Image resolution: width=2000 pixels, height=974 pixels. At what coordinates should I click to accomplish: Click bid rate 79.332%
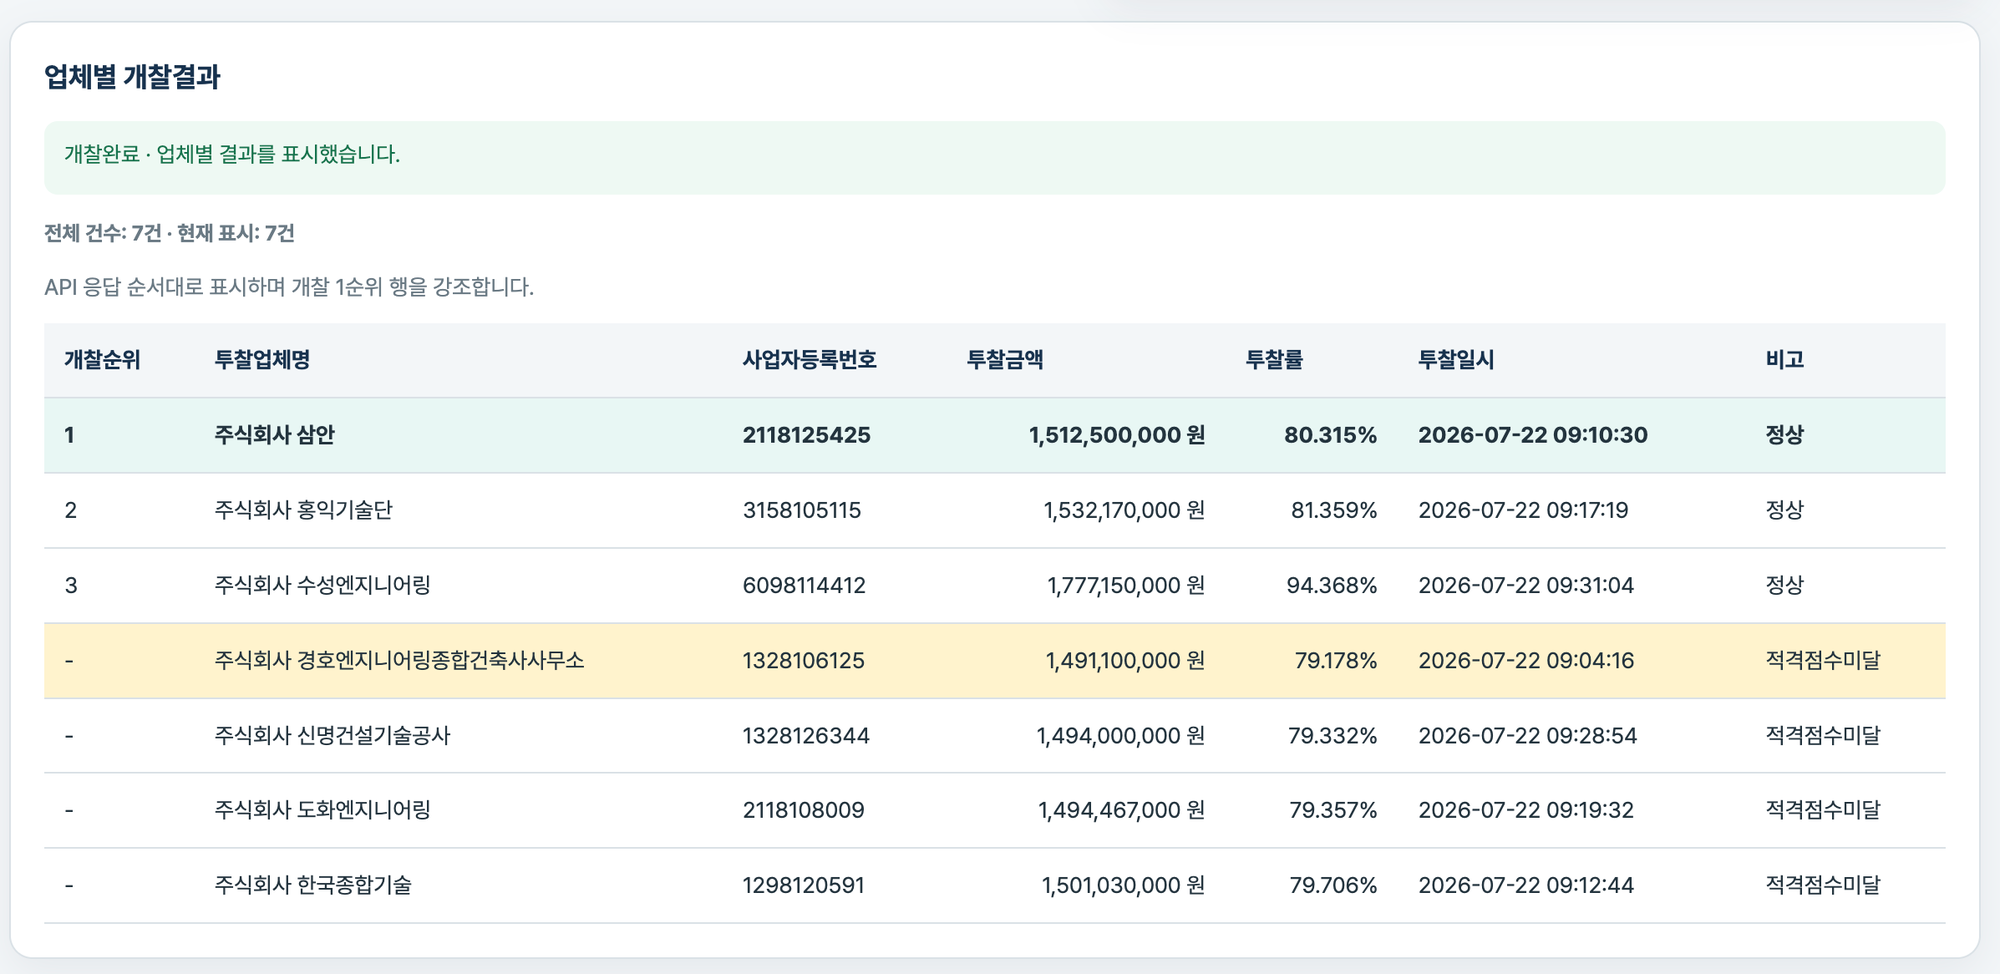pos(1332,736)
